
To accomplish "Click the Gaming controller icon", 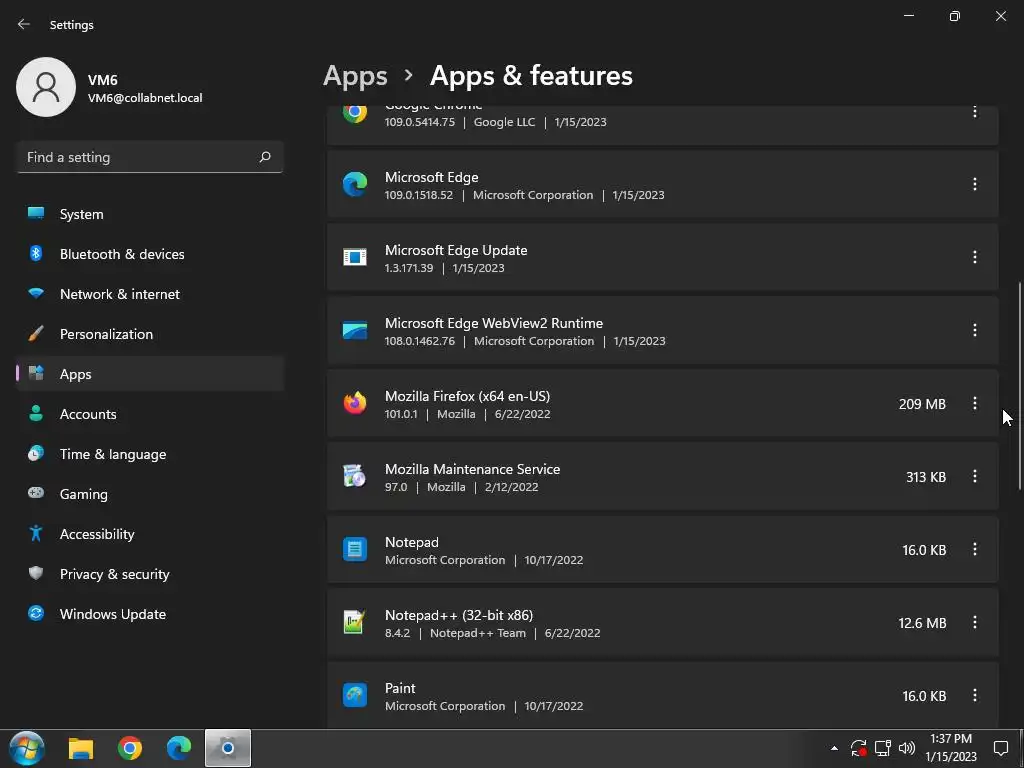I will [x=36, y=493].
